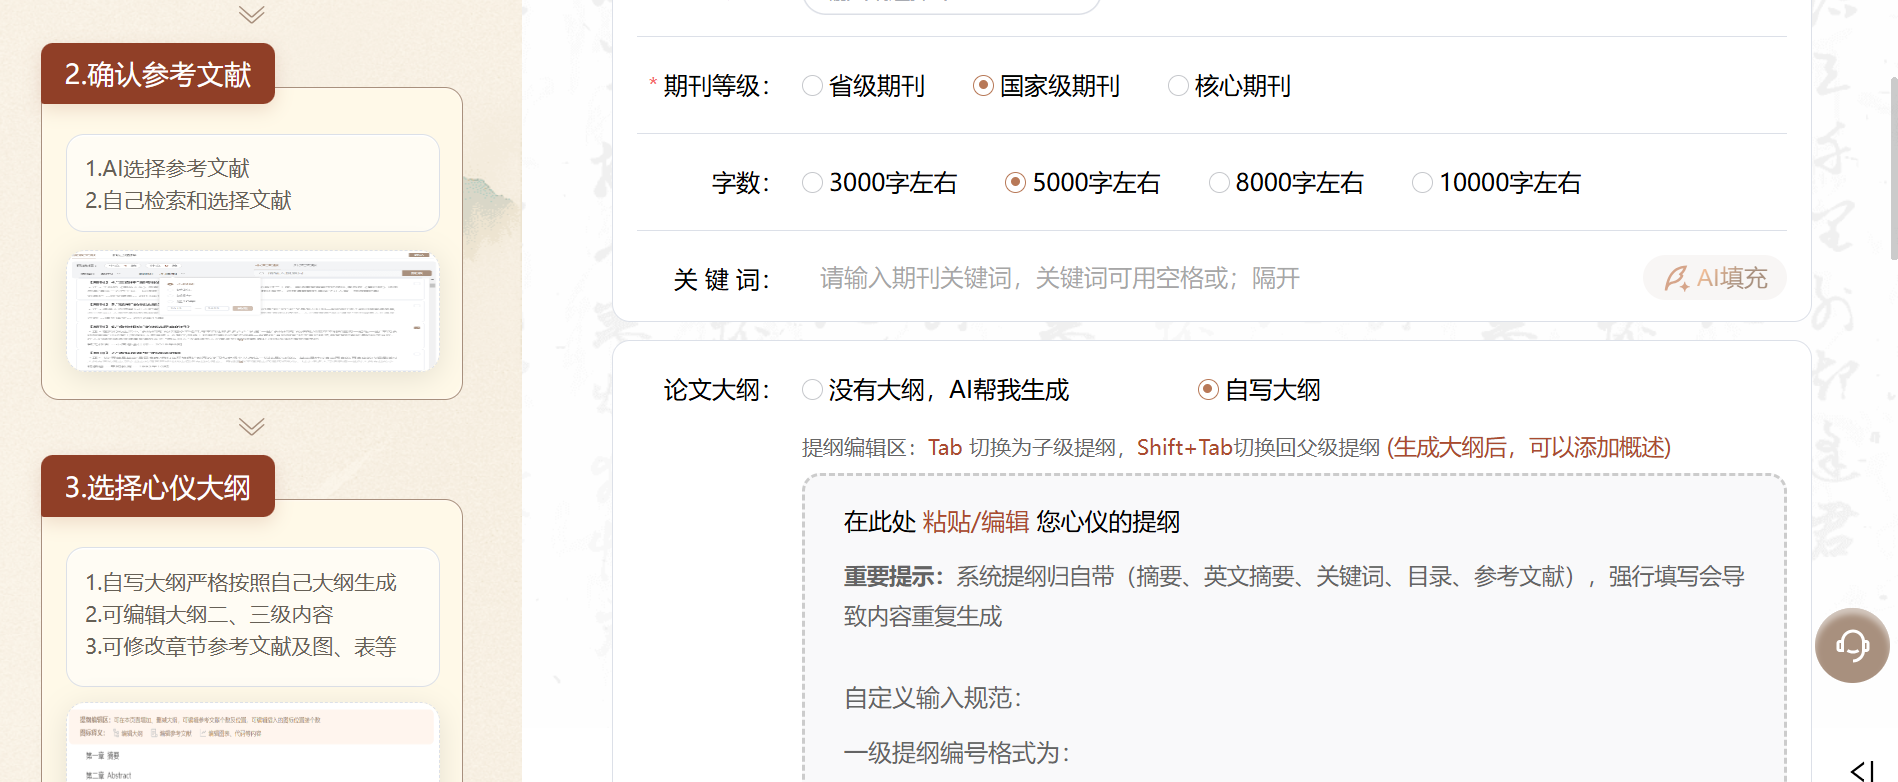
Task: Select 核心期刊 journal level
Action: tap(1230, 86)
